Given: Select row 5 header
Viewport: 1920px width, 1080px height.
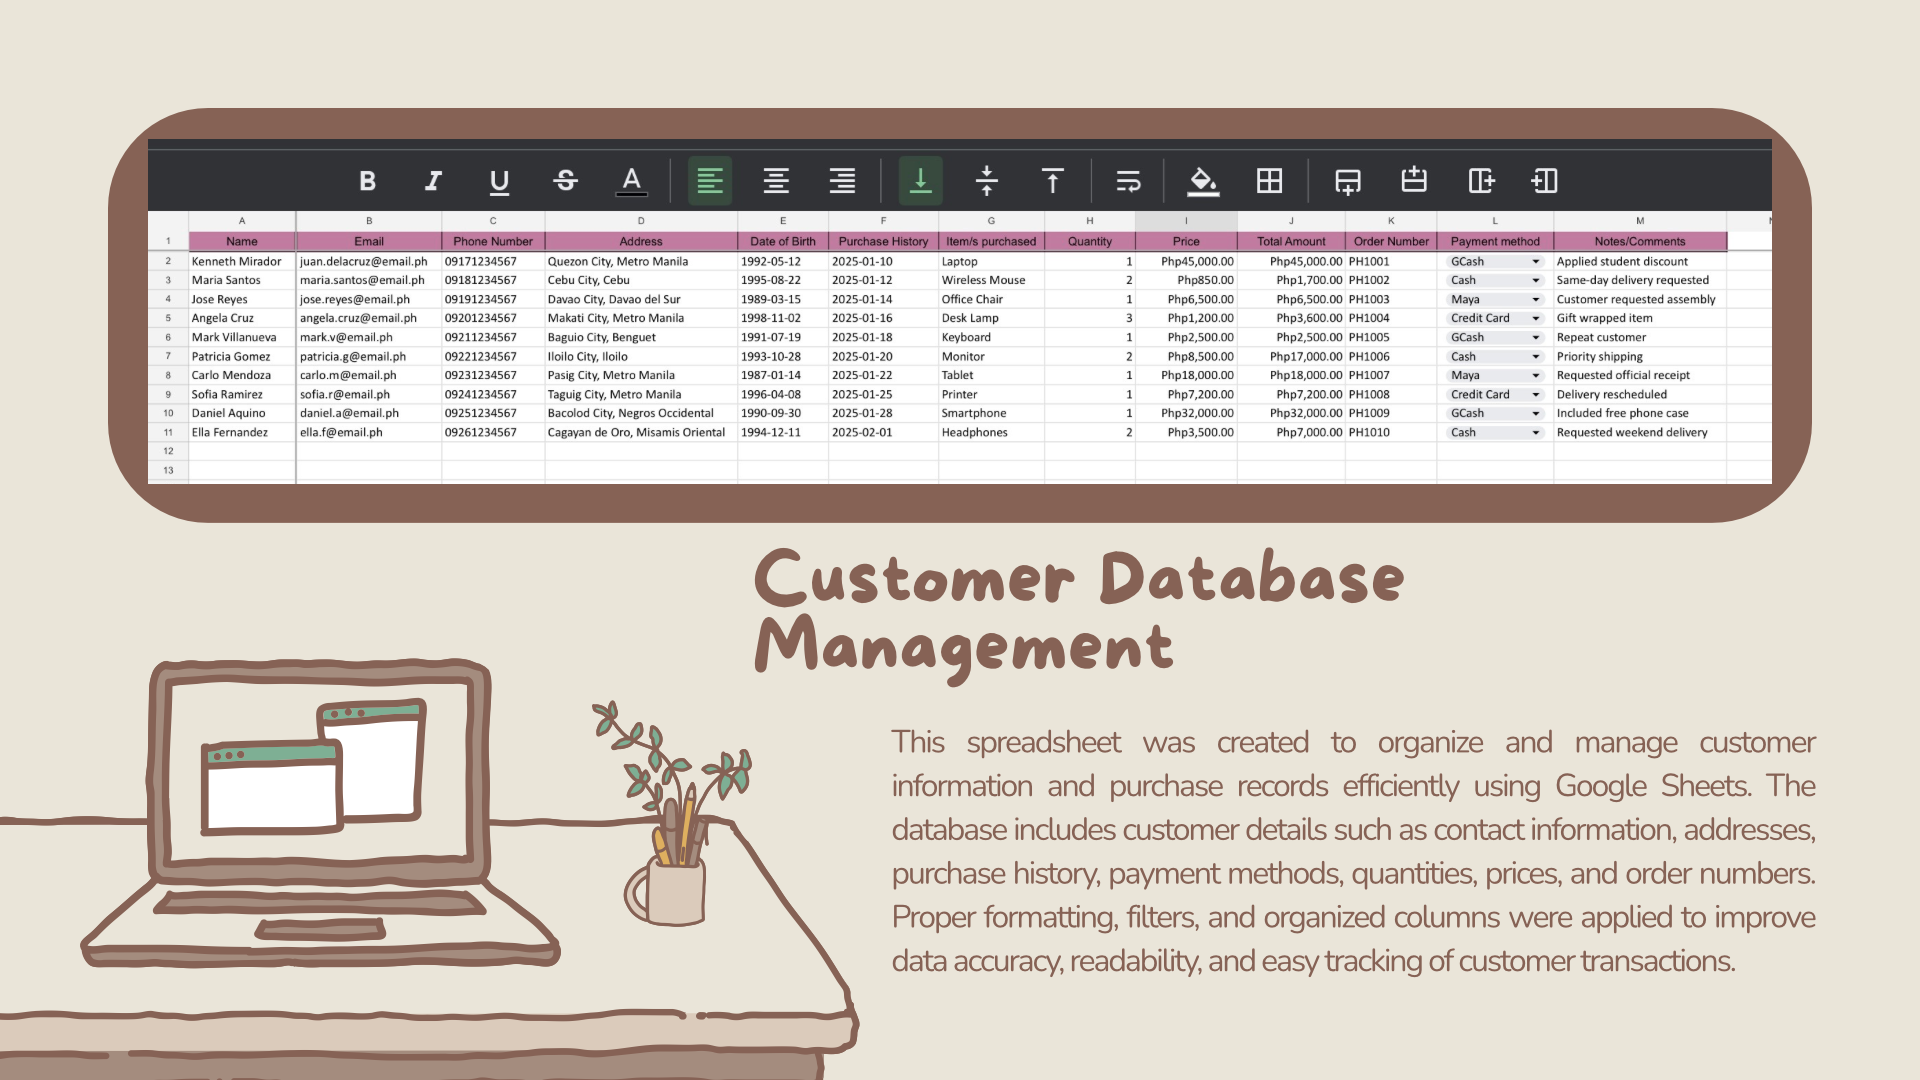Looking at the screenshot, I should point(168,318).
